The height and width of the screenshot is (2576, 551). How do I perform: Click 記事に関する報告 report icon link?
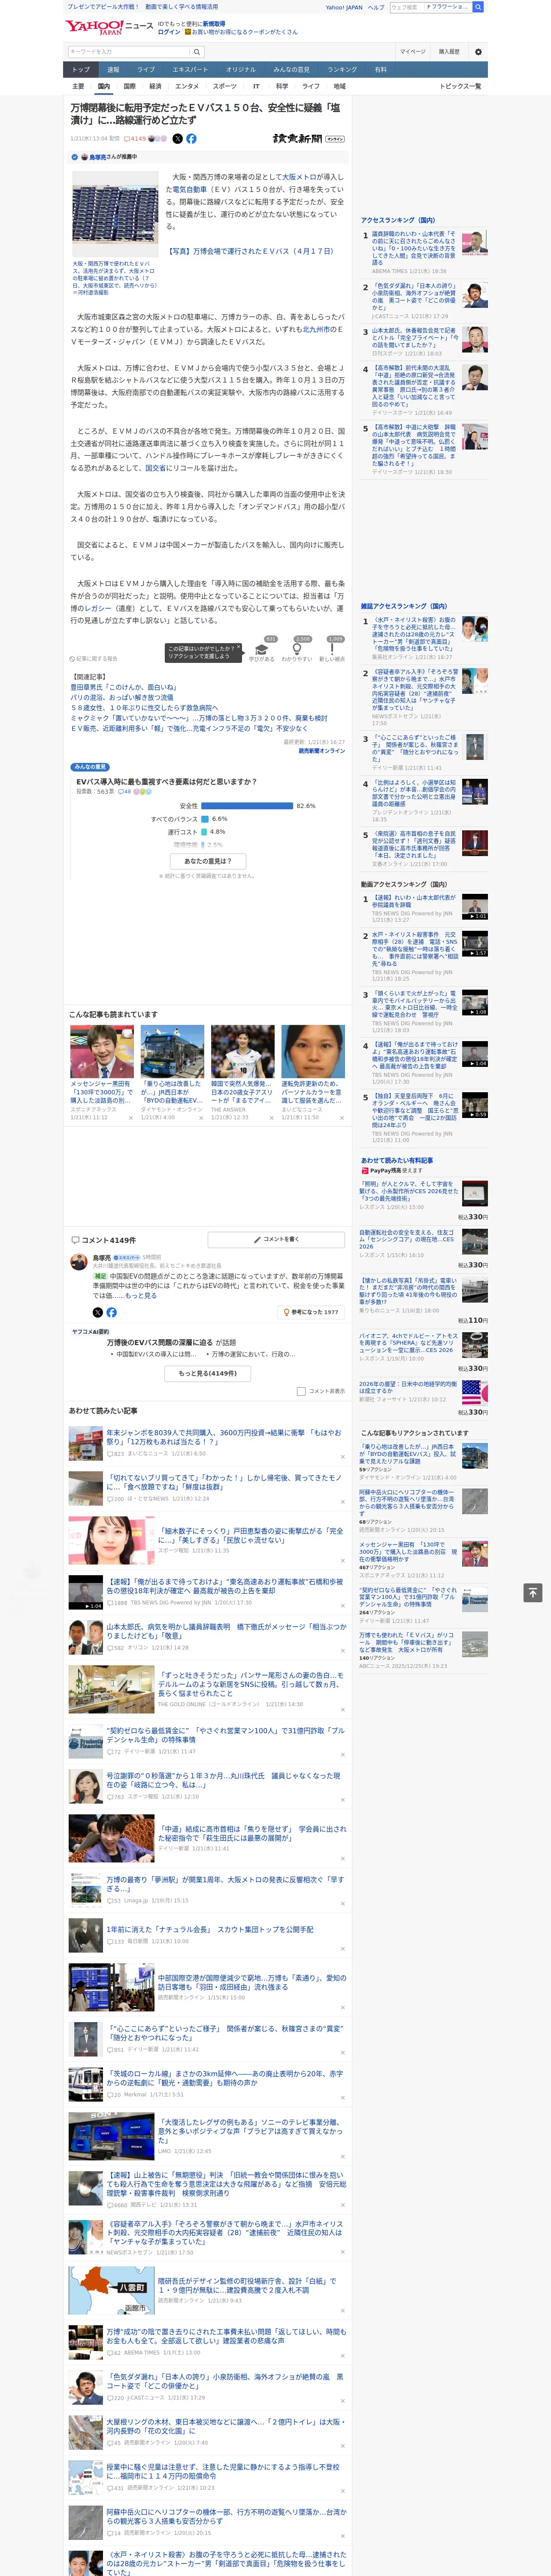tap(94, 659)
